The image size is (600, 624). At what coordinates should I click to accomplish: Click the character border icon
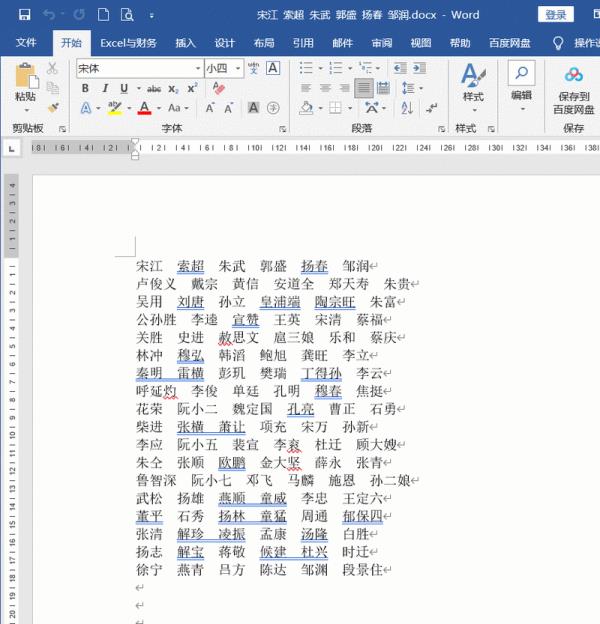[273, 68]
